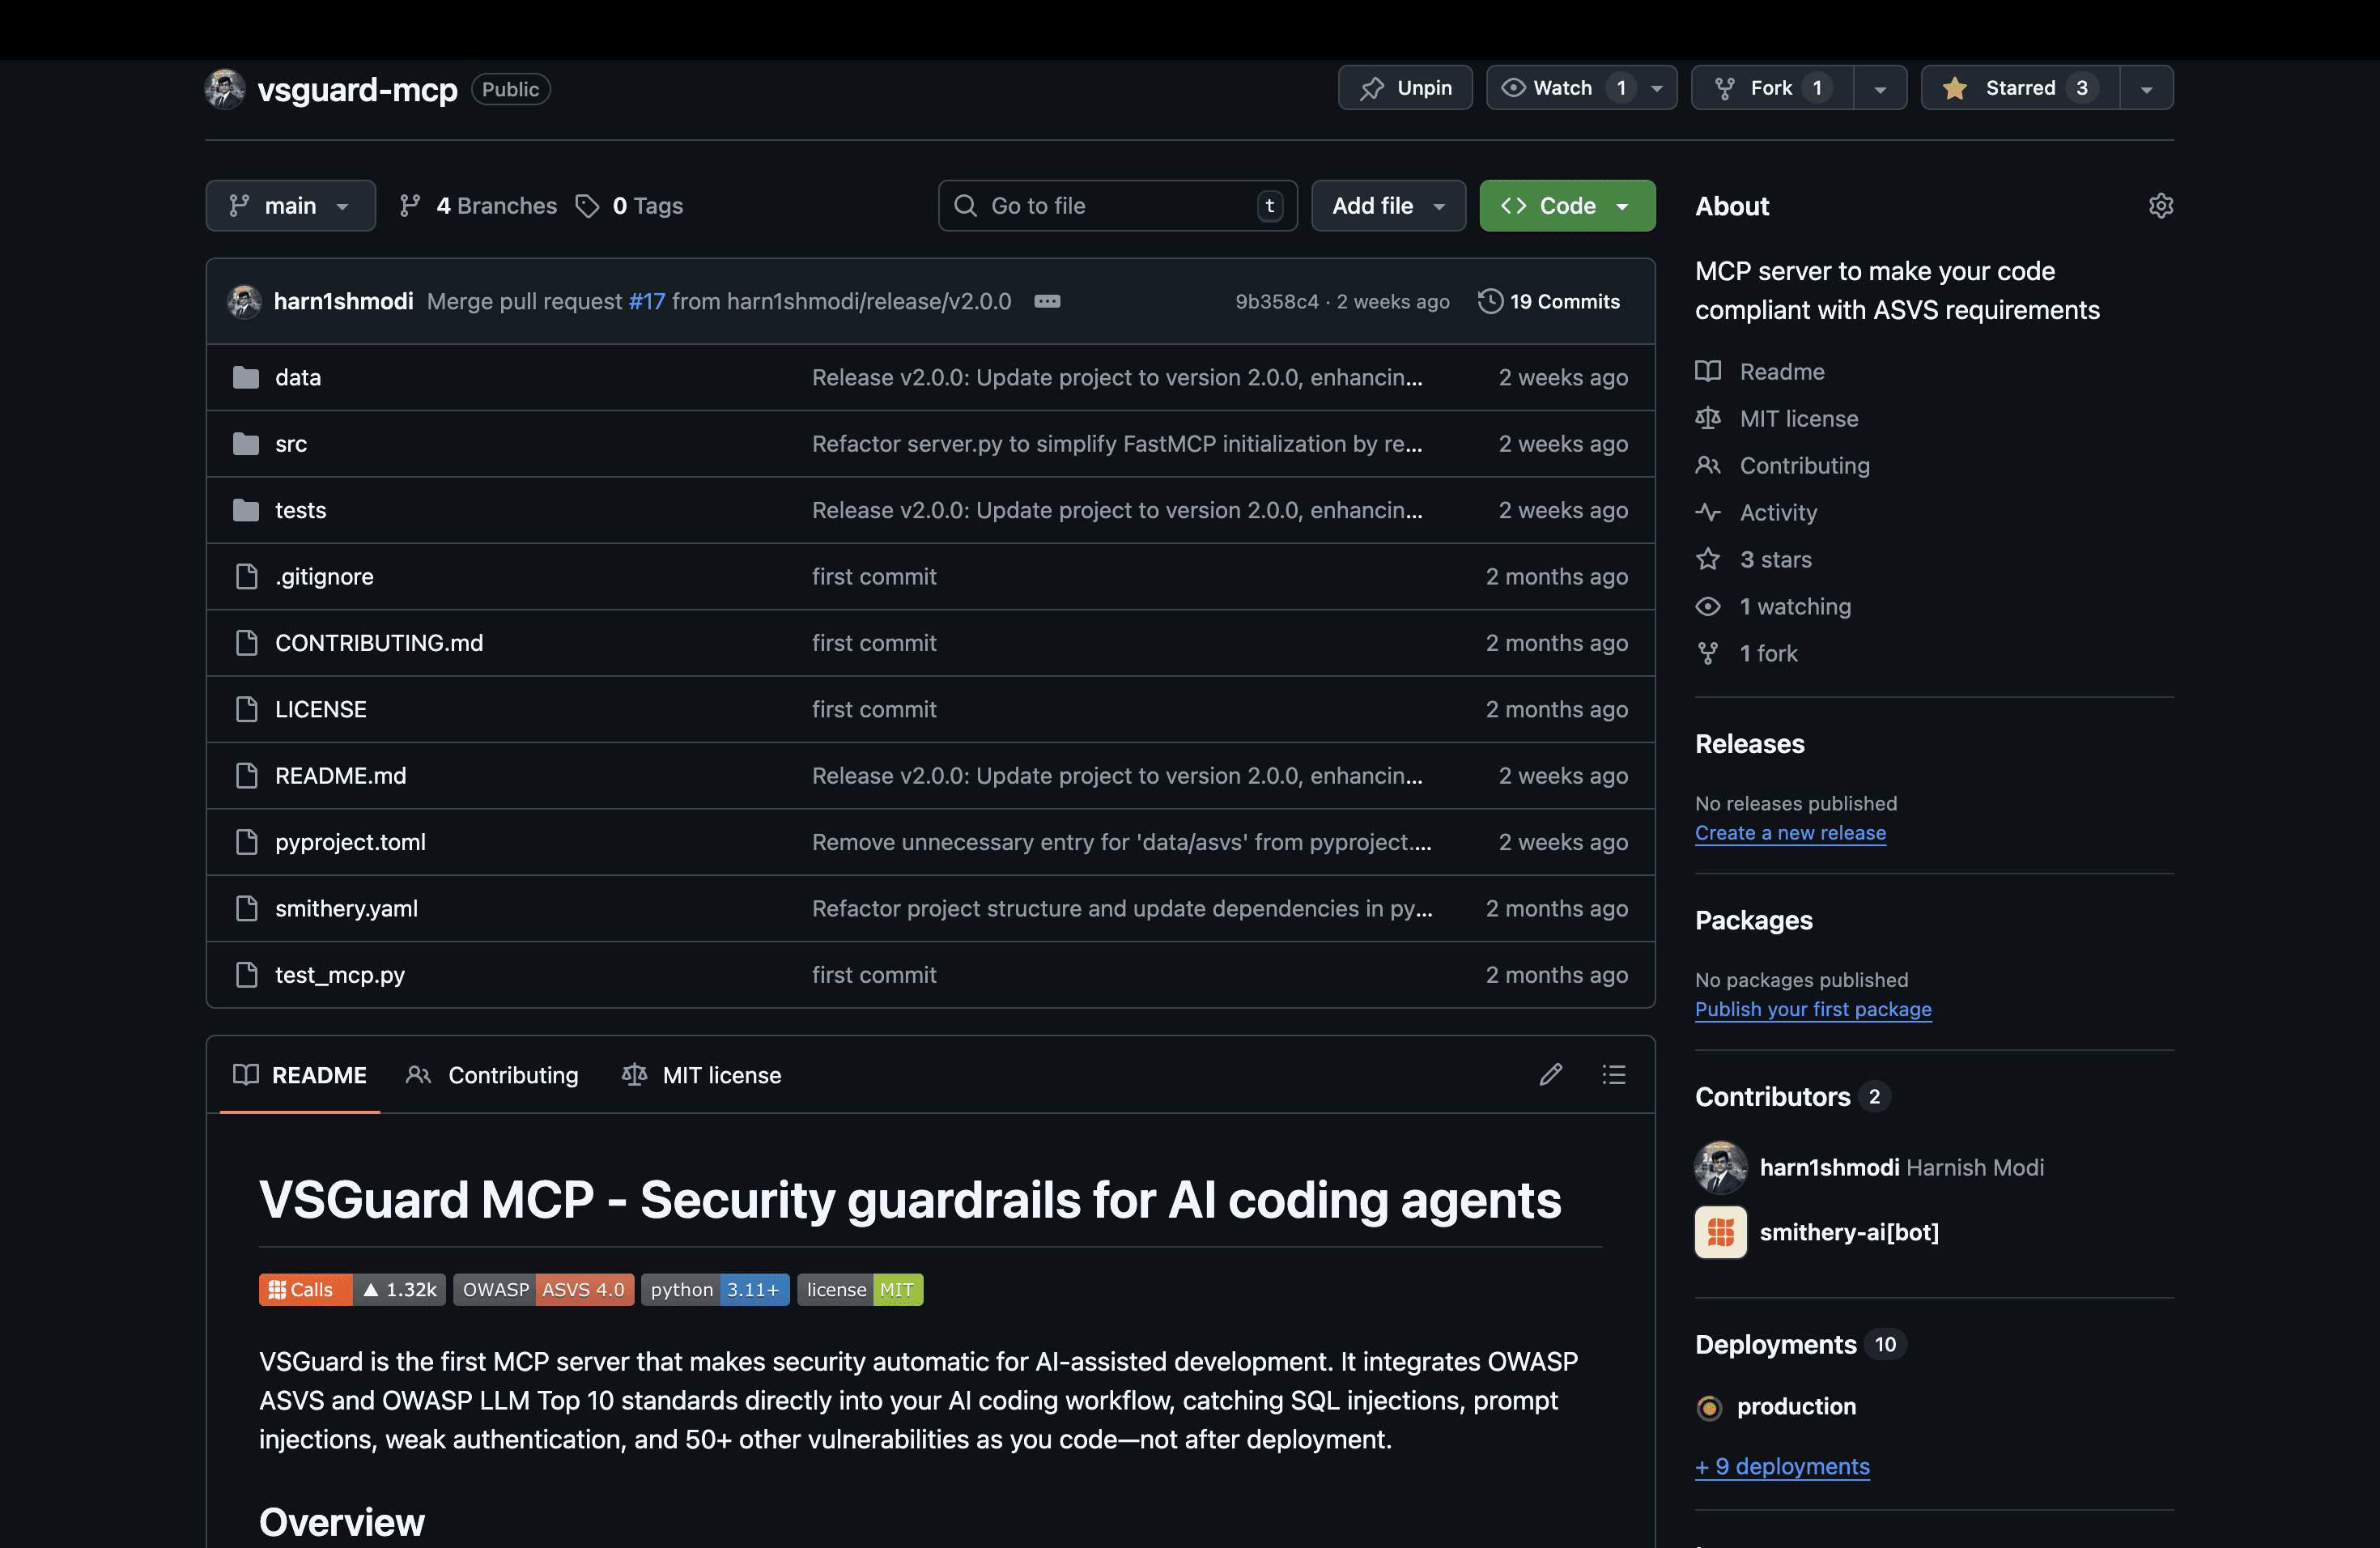Toggle Watch notifications button

(1563, 88)
